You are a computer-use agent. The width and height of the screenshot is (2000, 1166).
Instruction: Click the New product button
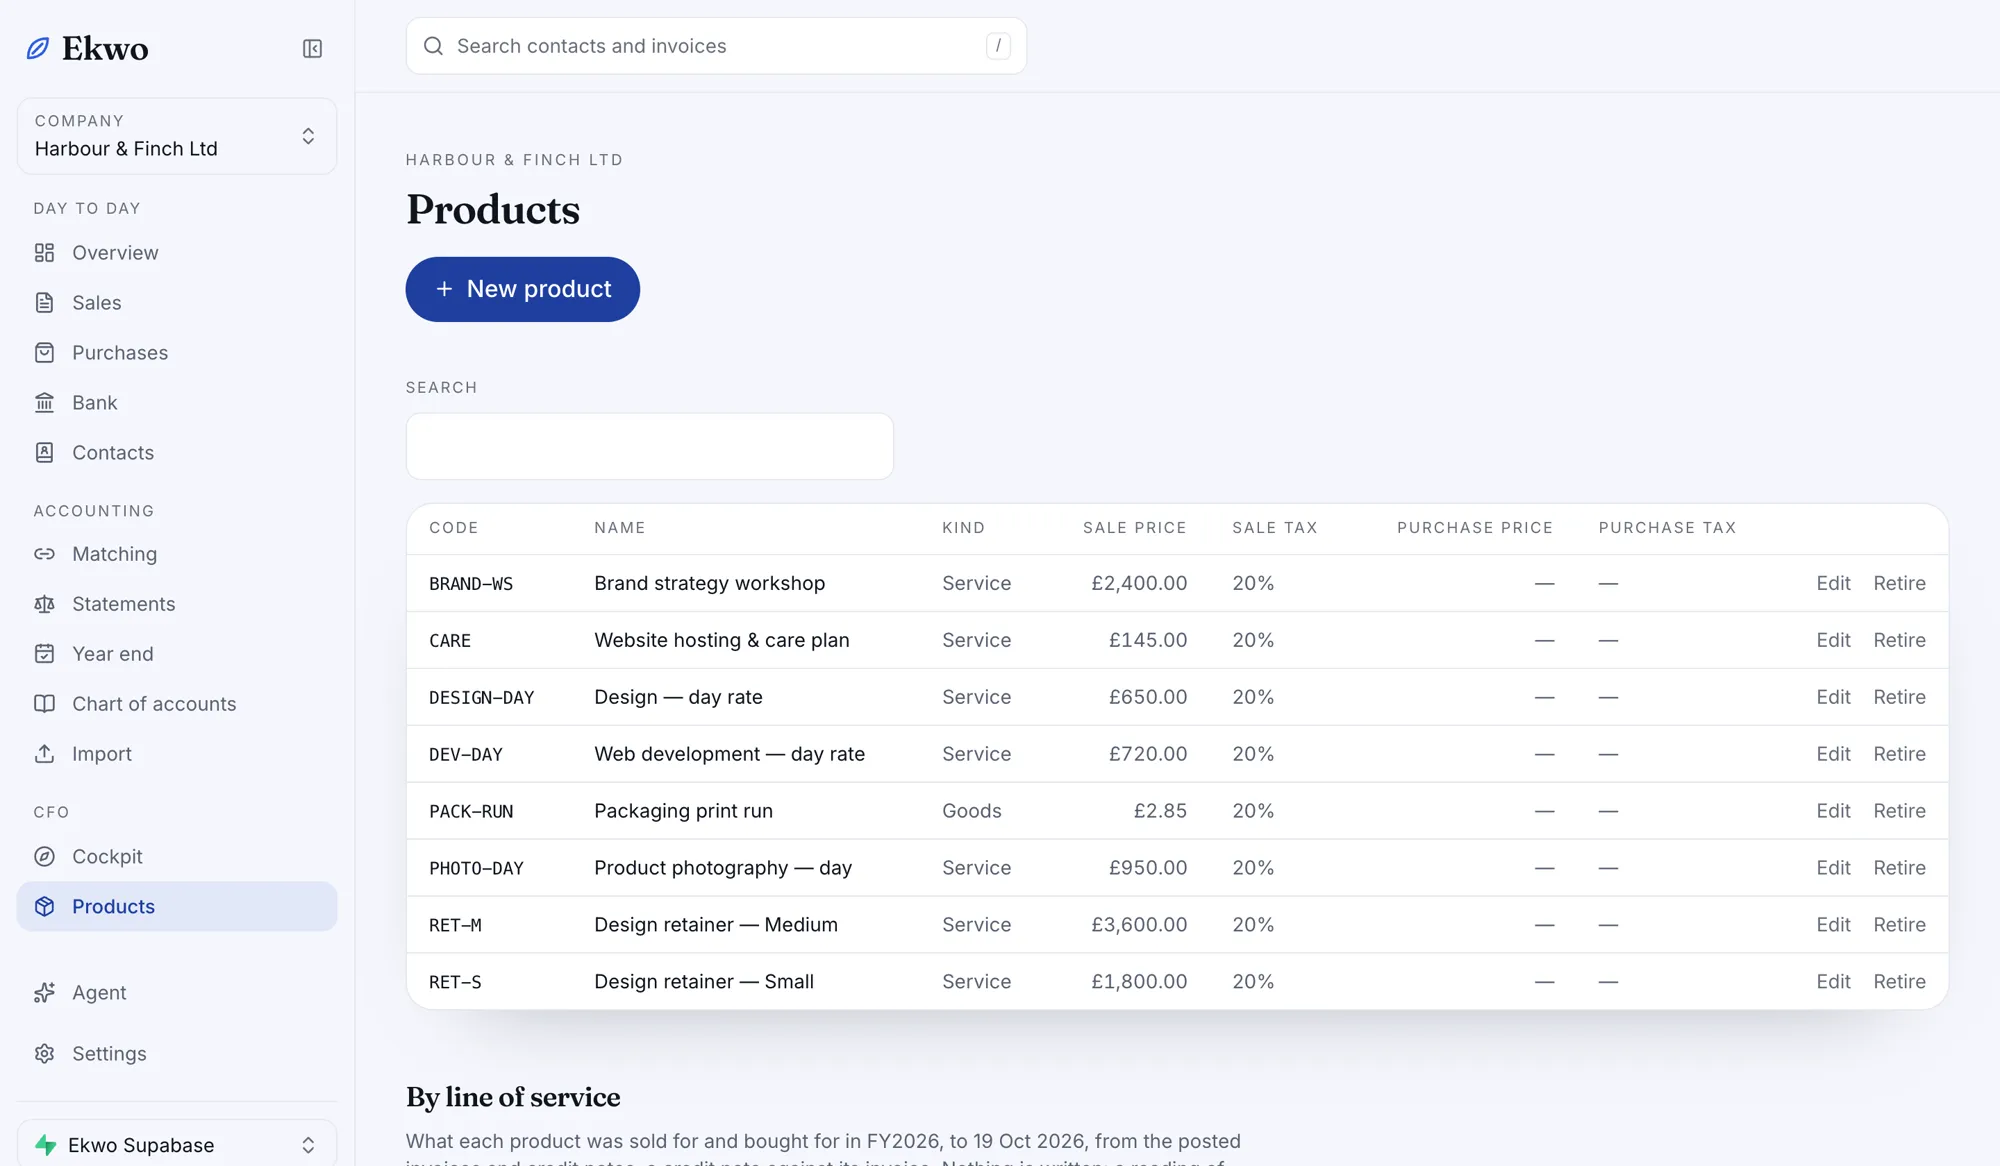523,289
